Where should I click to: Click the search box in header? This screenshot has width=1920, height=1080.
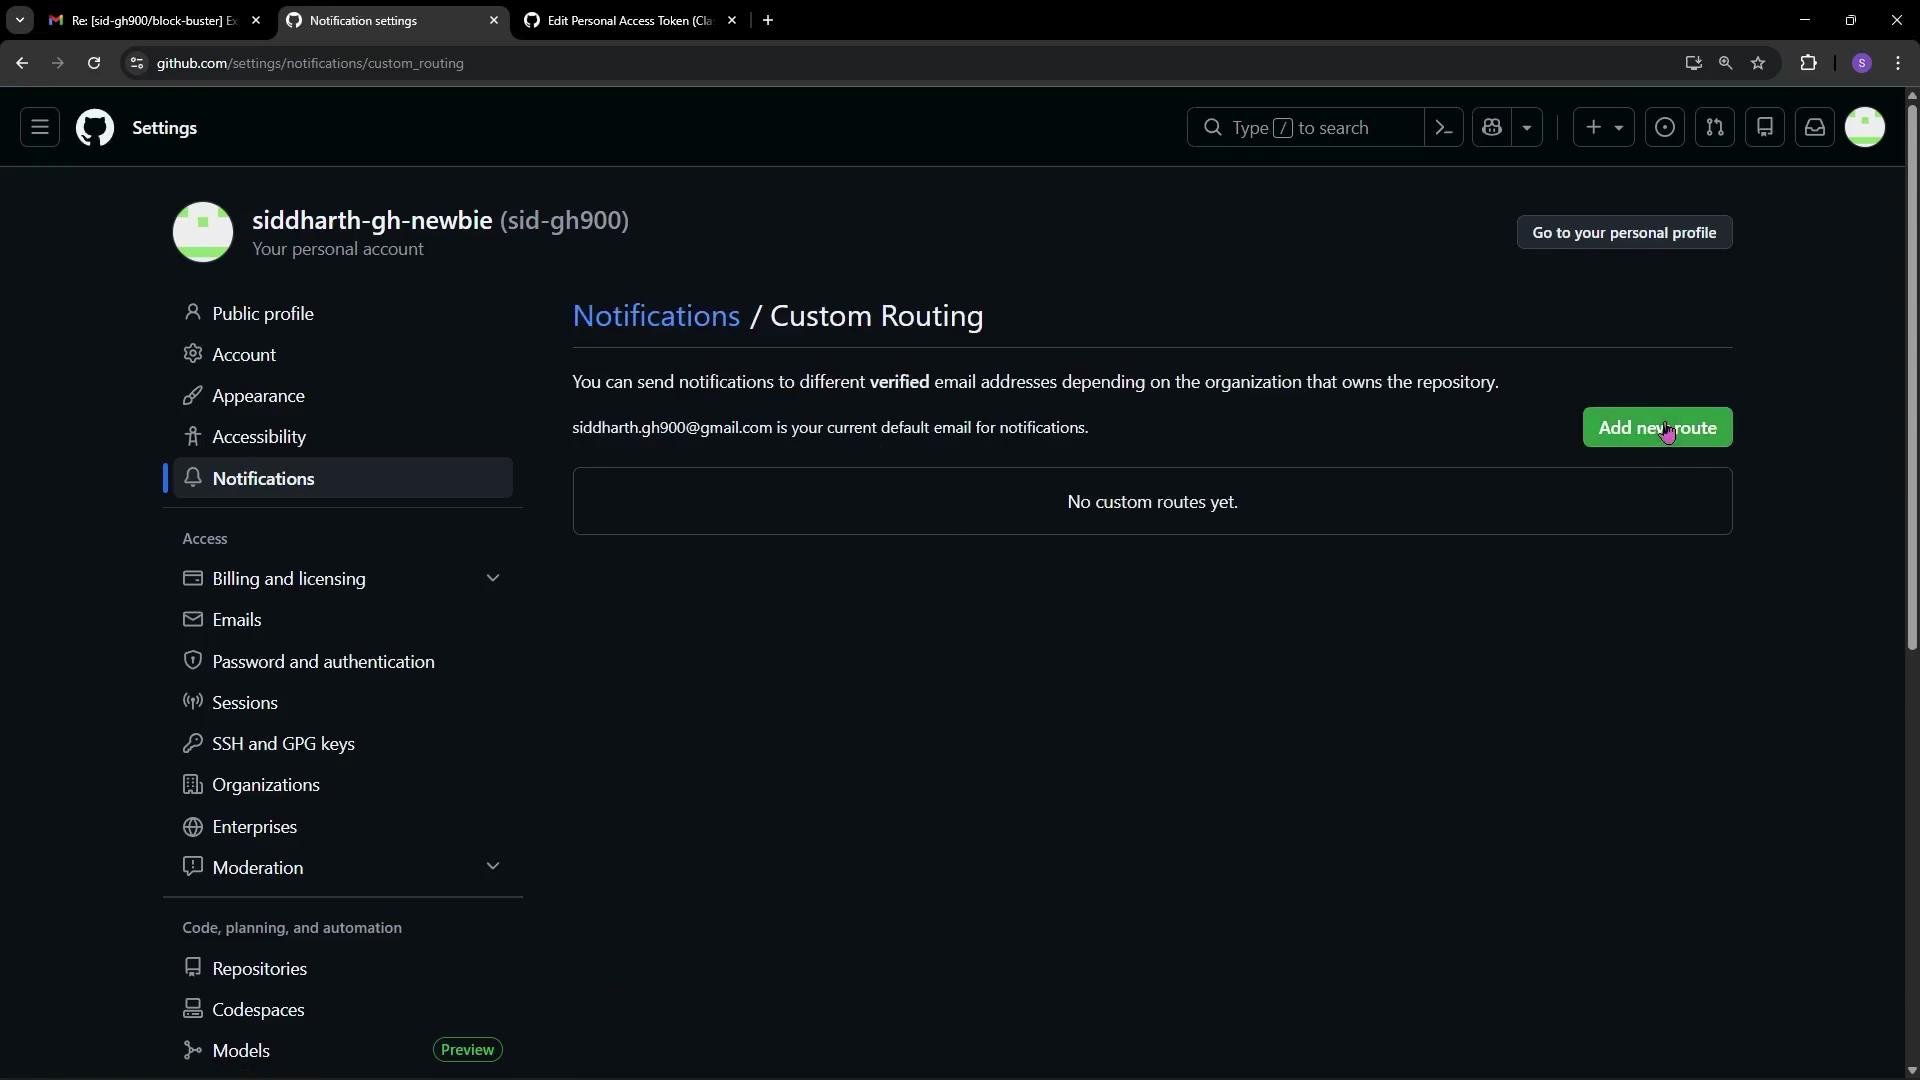1305,128
